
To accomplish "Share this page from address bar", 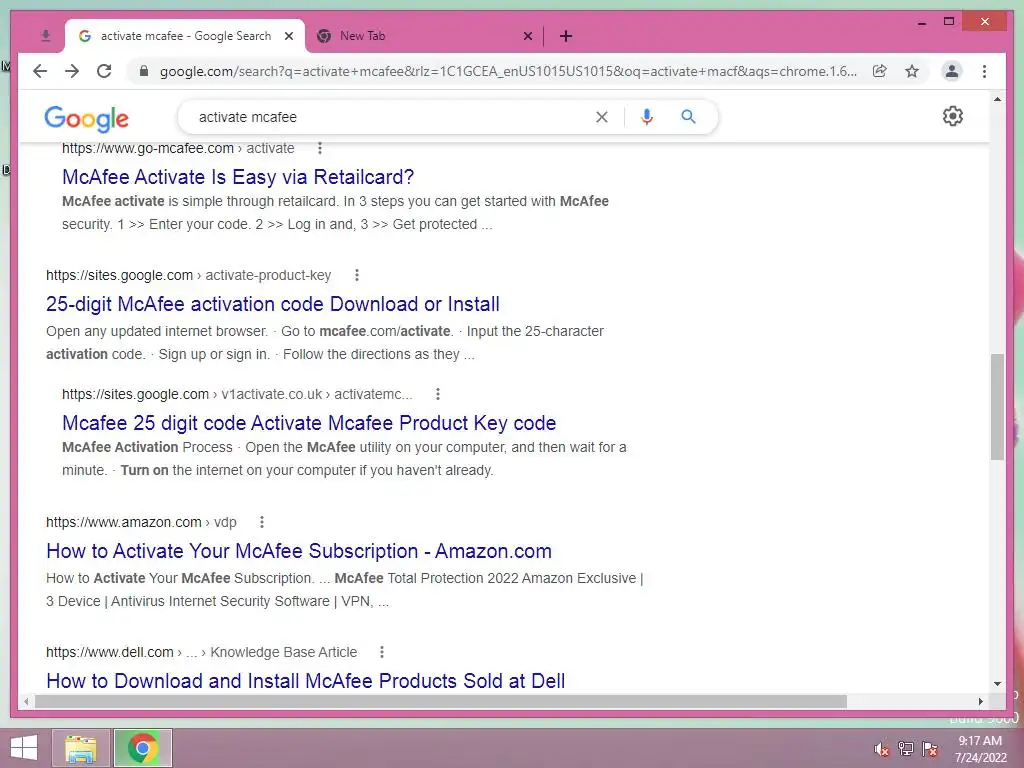I will tap(880, 71).
